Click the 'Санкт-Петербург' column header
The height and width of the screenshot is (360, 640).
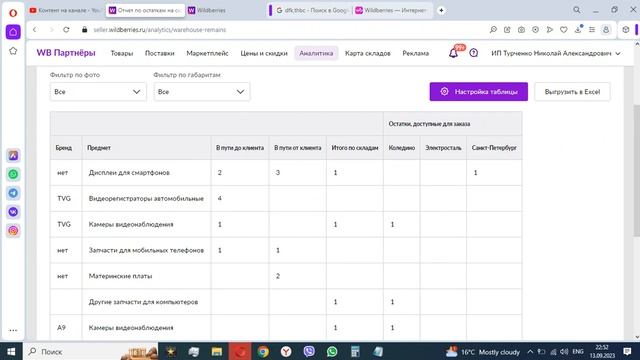(x=494, y=148)
